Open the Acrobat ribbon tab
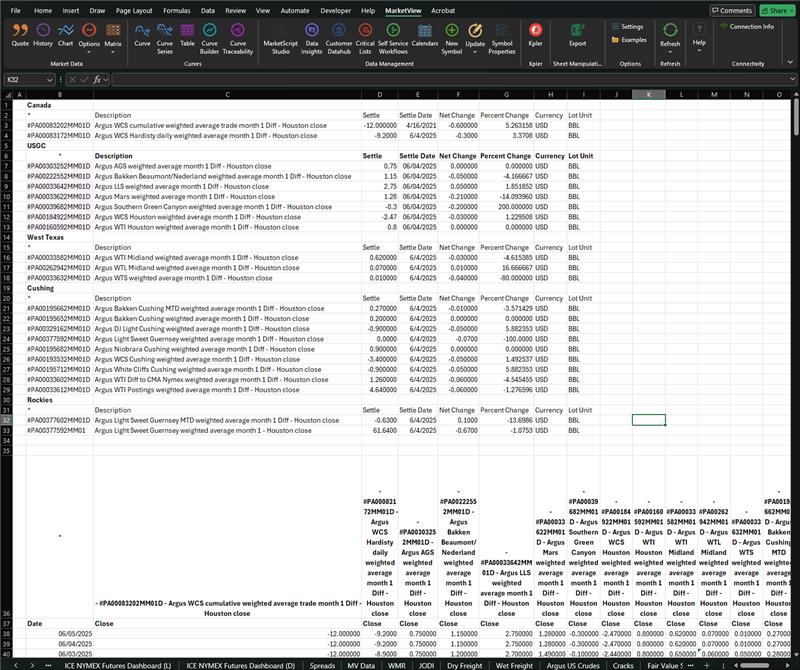 tap(443, 10)
